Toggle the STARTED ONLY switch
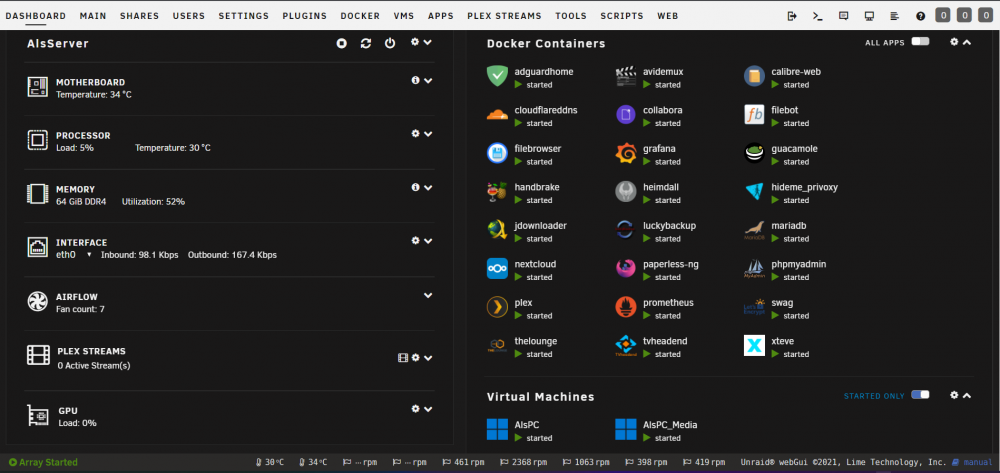 tap(920, 395)
